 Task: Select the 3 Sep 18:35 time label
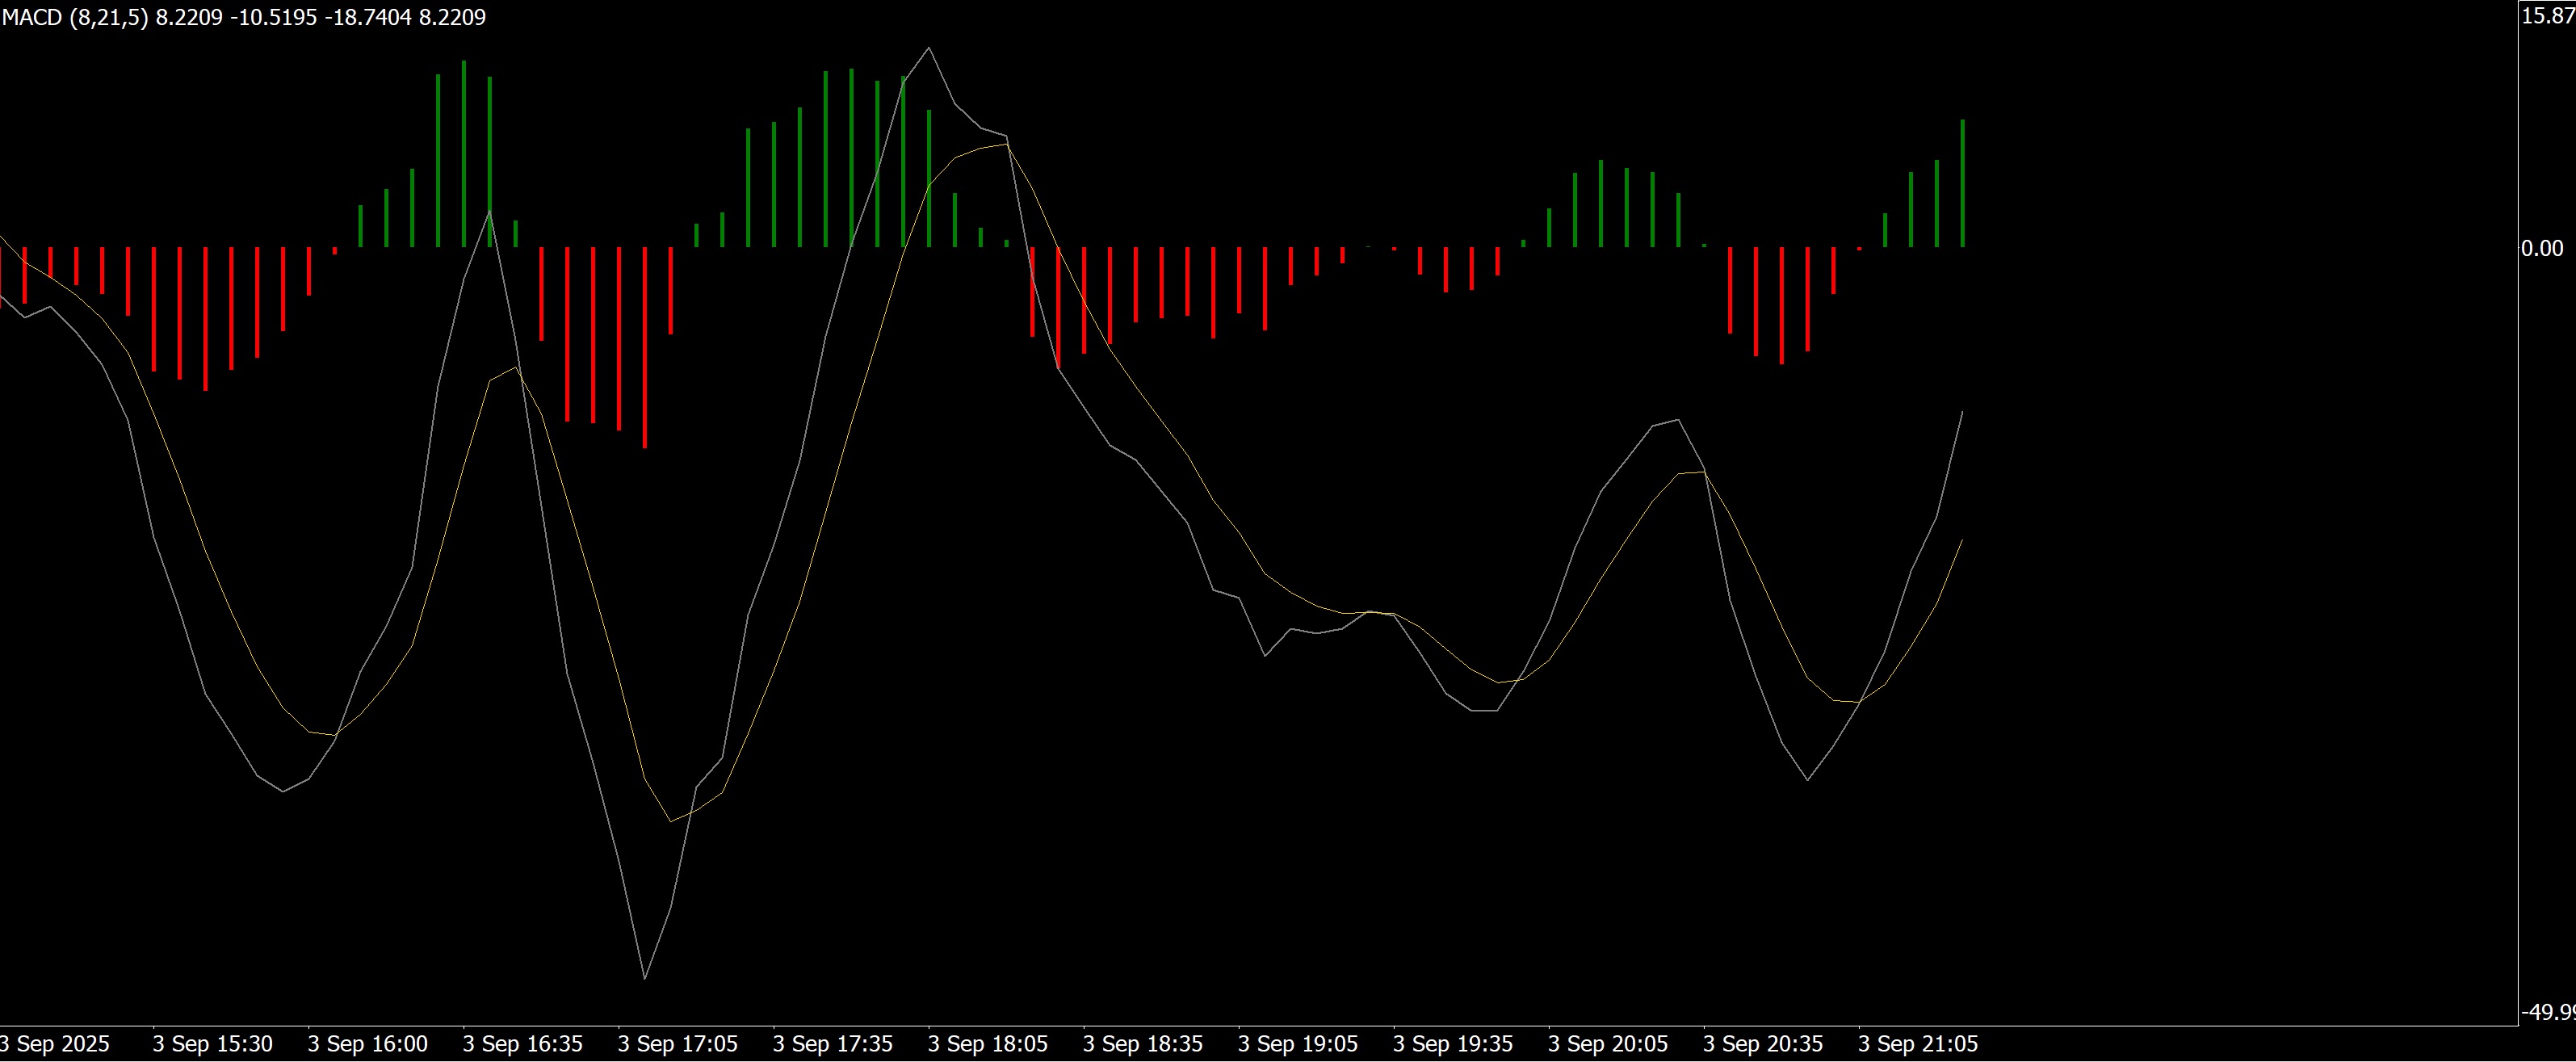[1142, 1044]
